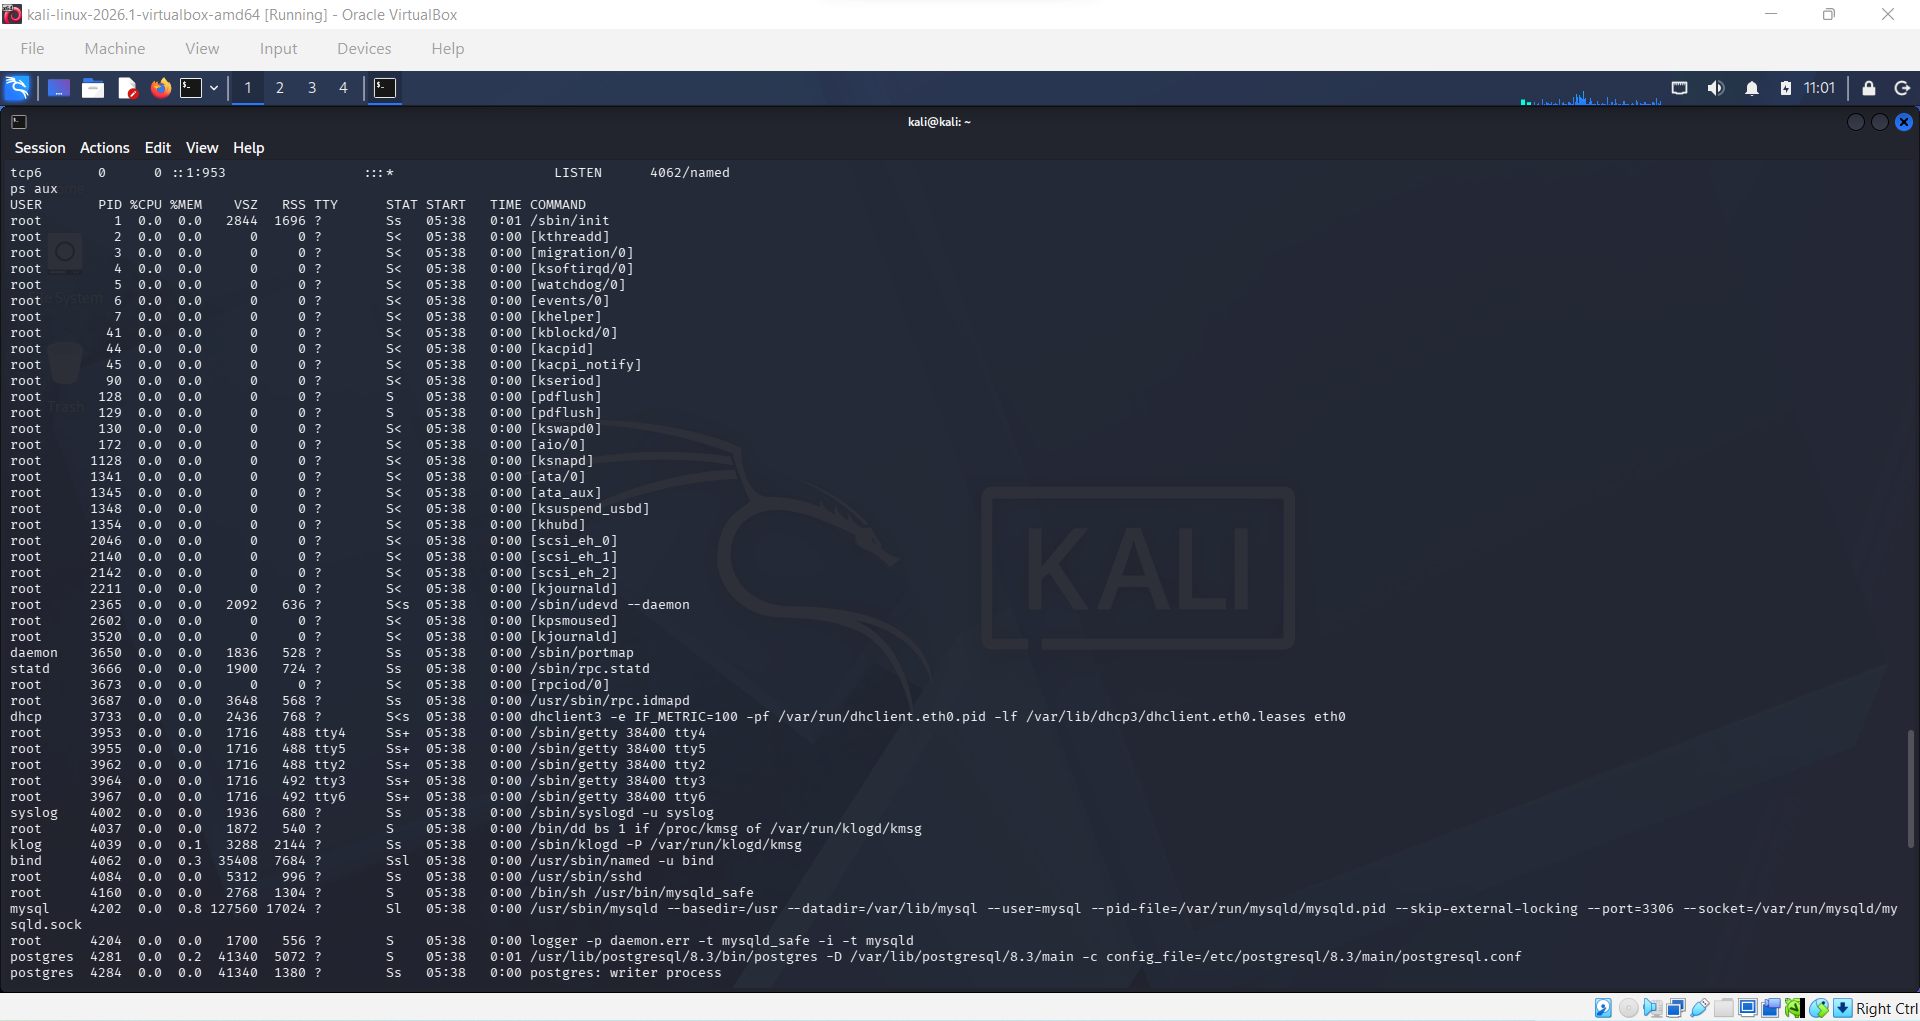Click the 11:01 panel clock

coord(1820,88)
